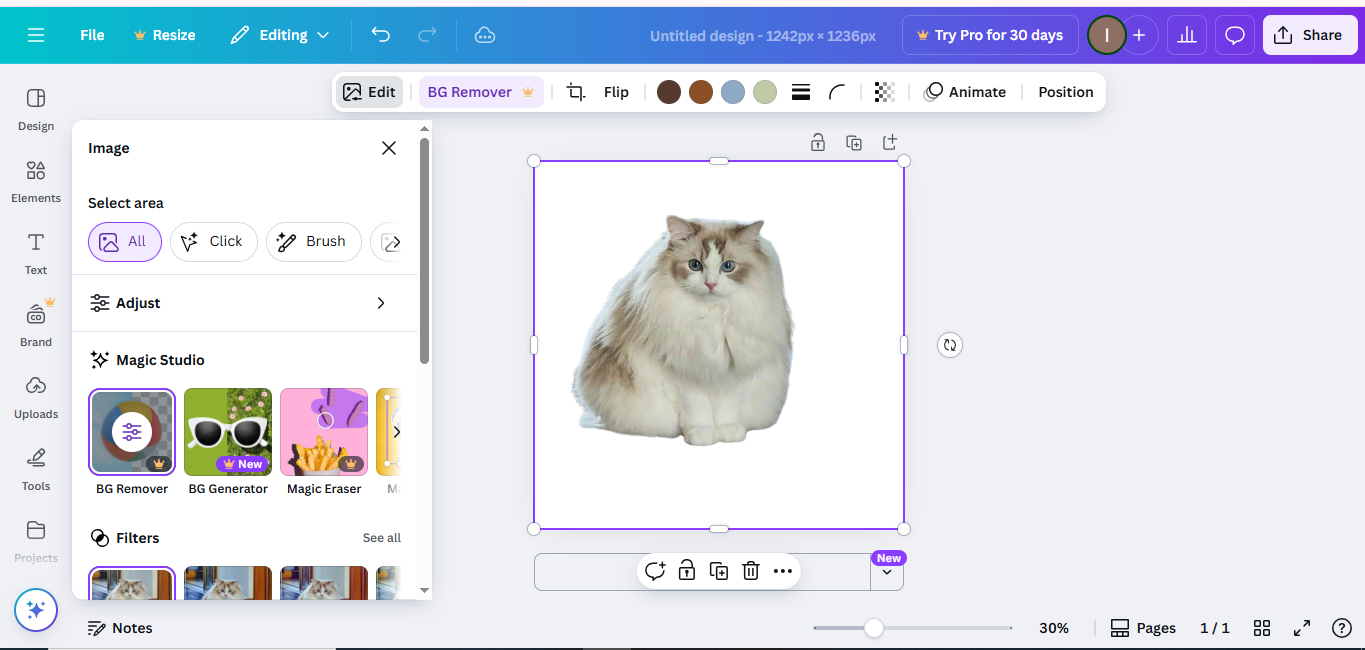Switch to the Position tab
1365x650 pixels.
point(1064,91)
